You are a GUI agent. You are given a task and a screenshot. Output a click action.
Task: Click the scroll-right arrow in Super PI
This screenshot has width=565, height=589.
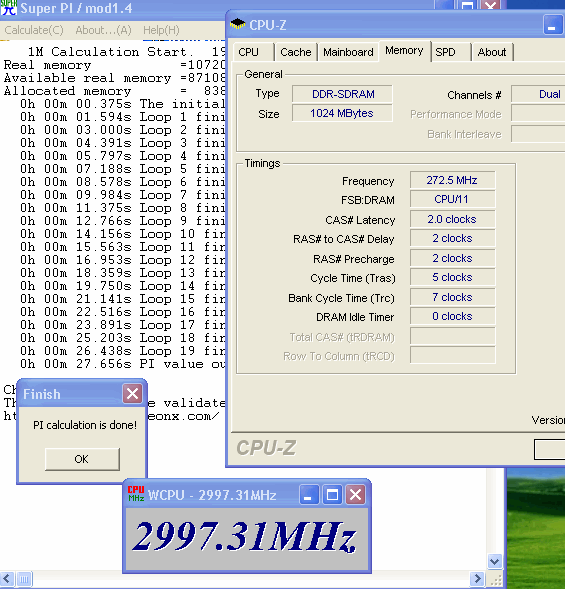(x=477, y=578)
